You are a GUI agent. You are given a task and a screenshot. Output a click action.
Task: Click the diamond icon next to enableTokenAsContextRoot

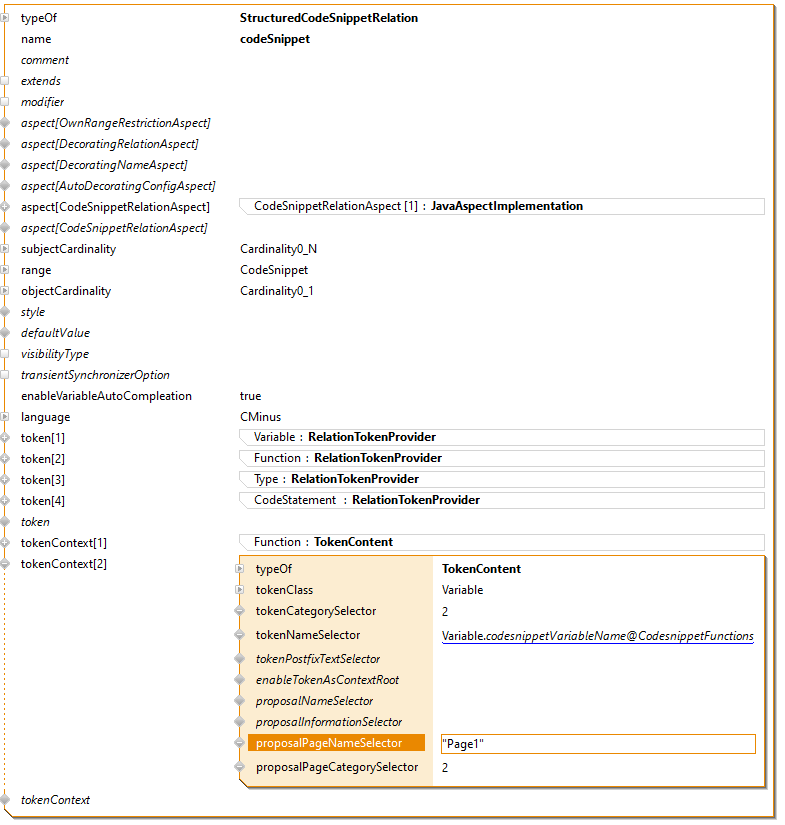(x=240, y=680)
